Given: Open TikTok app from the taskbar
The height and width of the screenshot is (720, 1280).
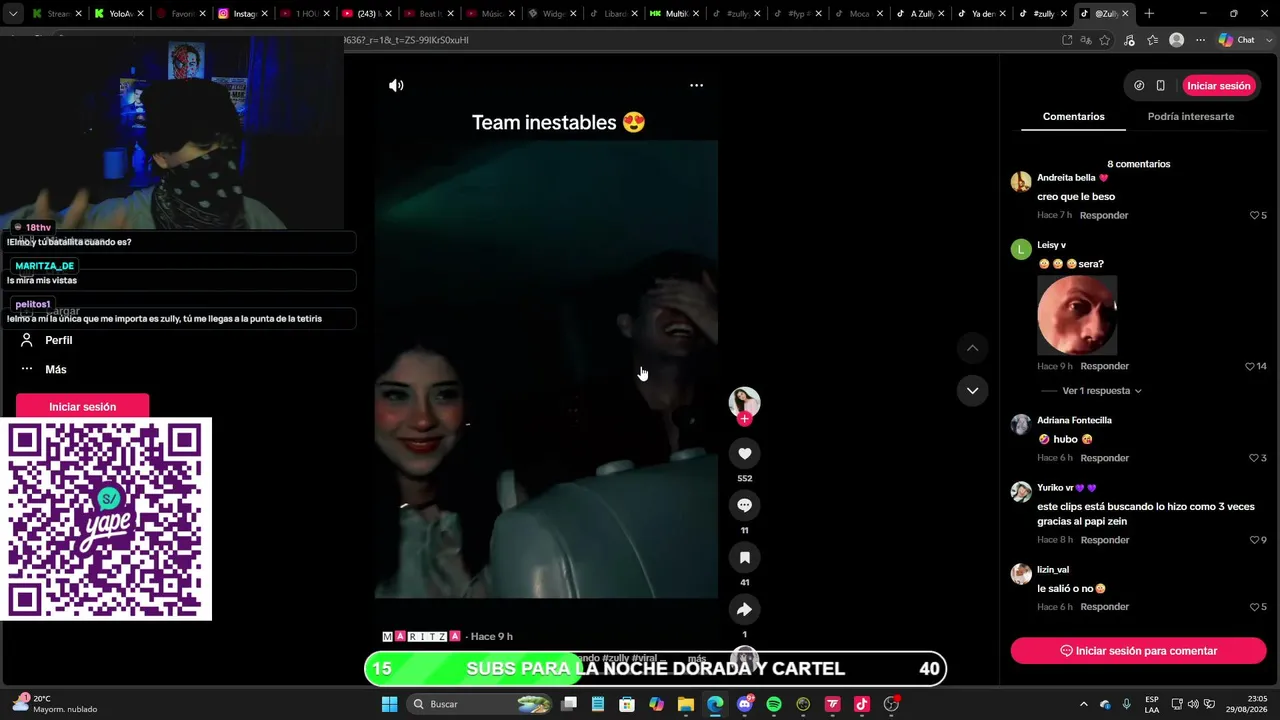Looking at the screenshot, I should [862, 705].
